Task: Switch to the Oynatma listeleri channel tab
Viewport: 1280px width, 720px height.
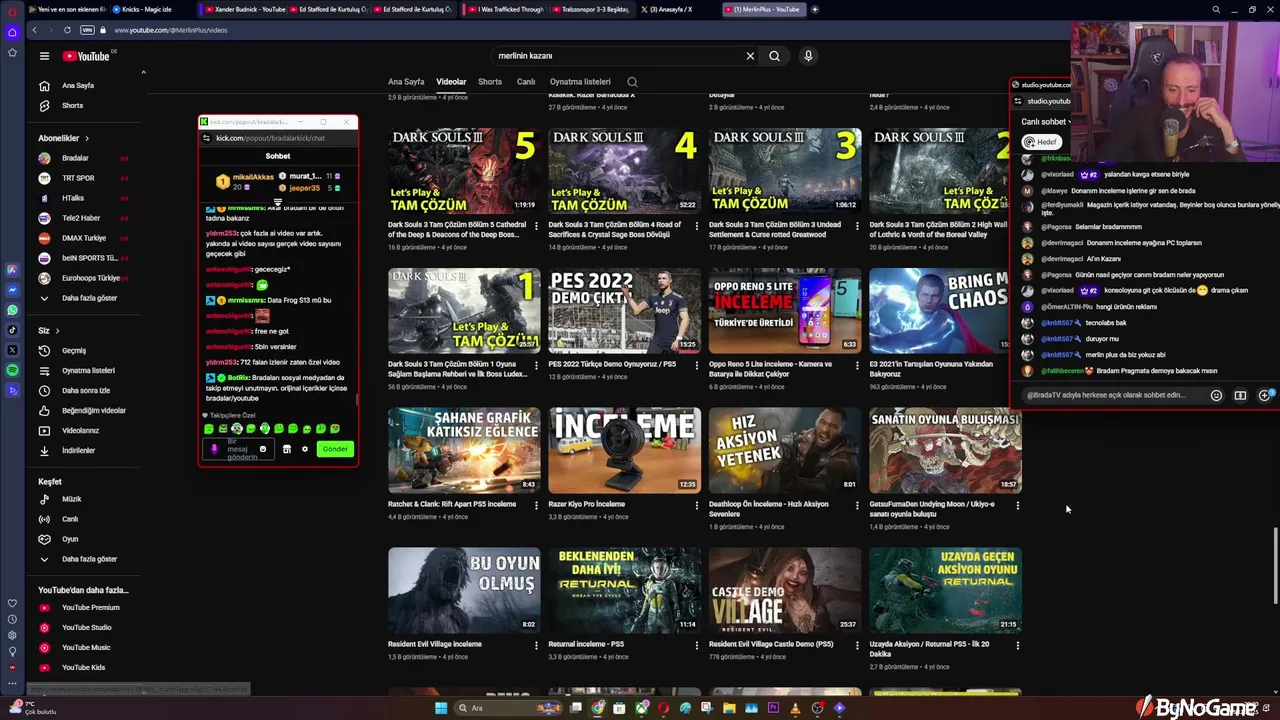Action: coord(580,82)
